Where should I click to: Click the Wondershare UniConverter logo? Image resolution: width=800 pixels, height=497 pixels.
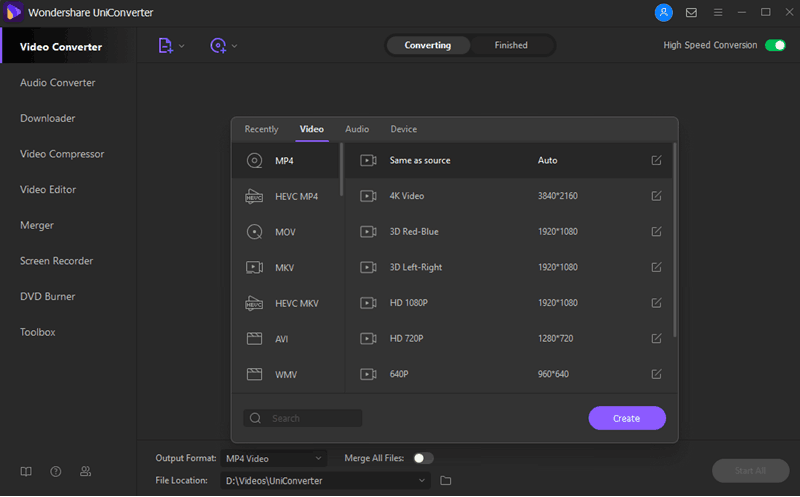tap(13, 12)
